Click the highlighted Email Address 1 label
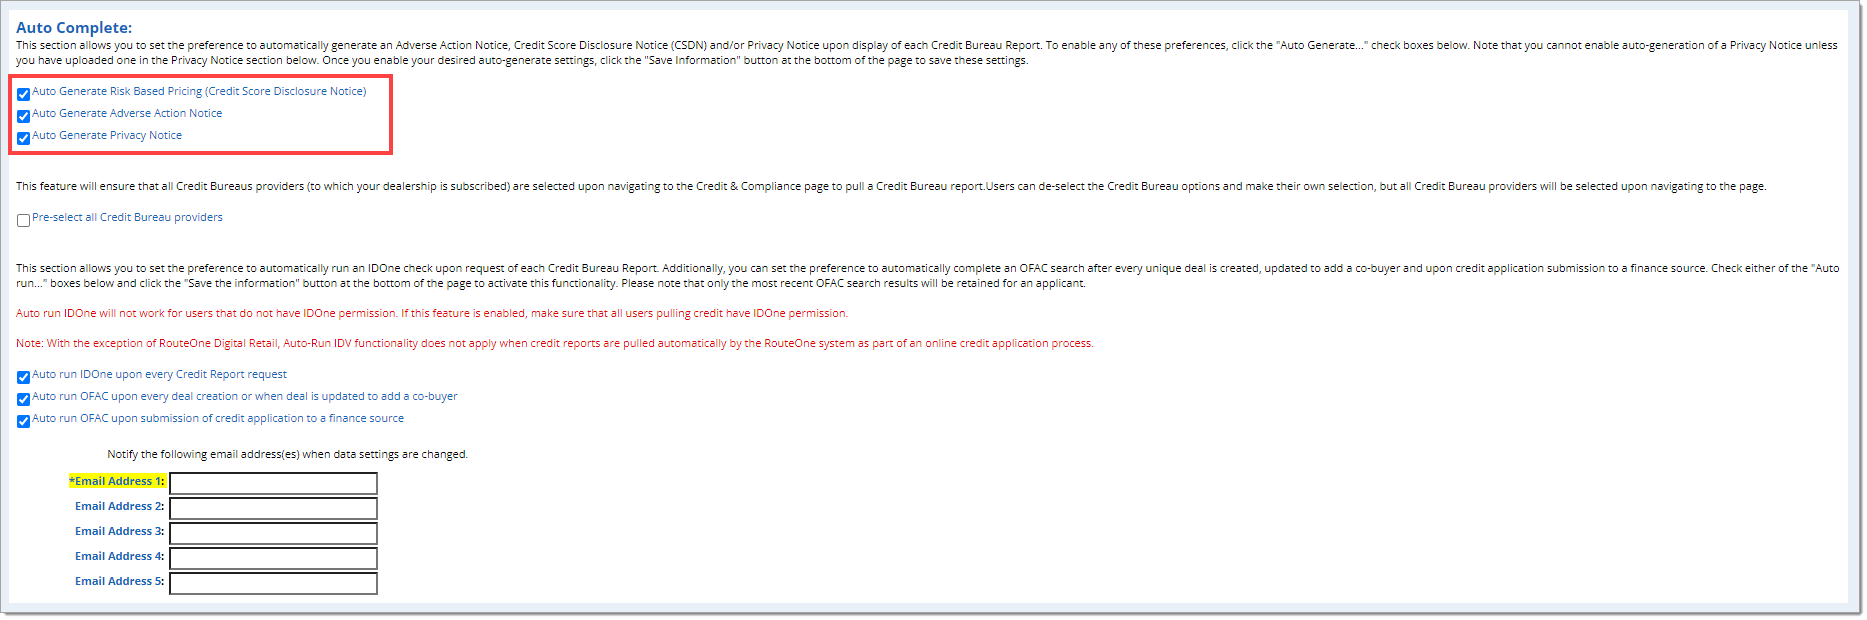The image size is (1867, 620). point(117,481)
